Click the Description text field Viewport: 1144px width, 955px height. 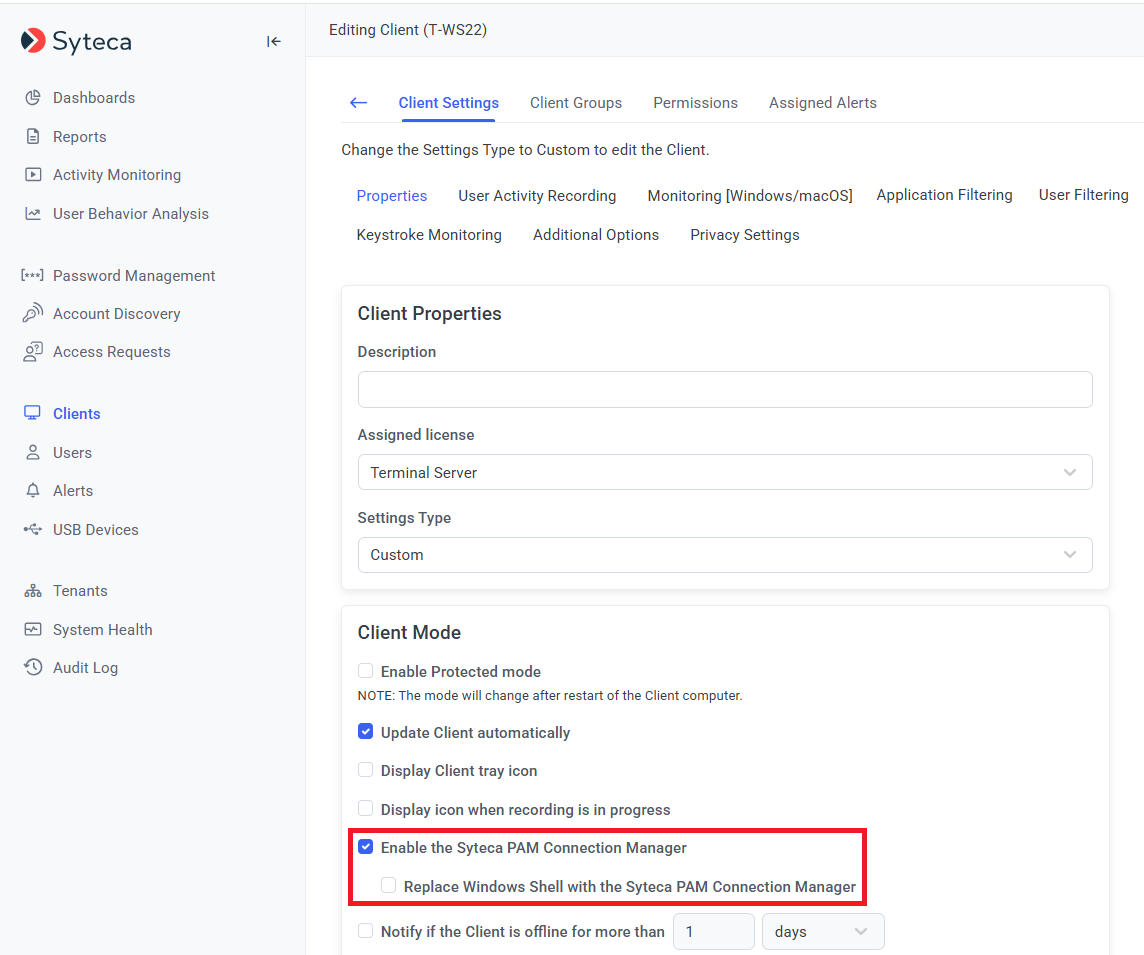(724, 390)
